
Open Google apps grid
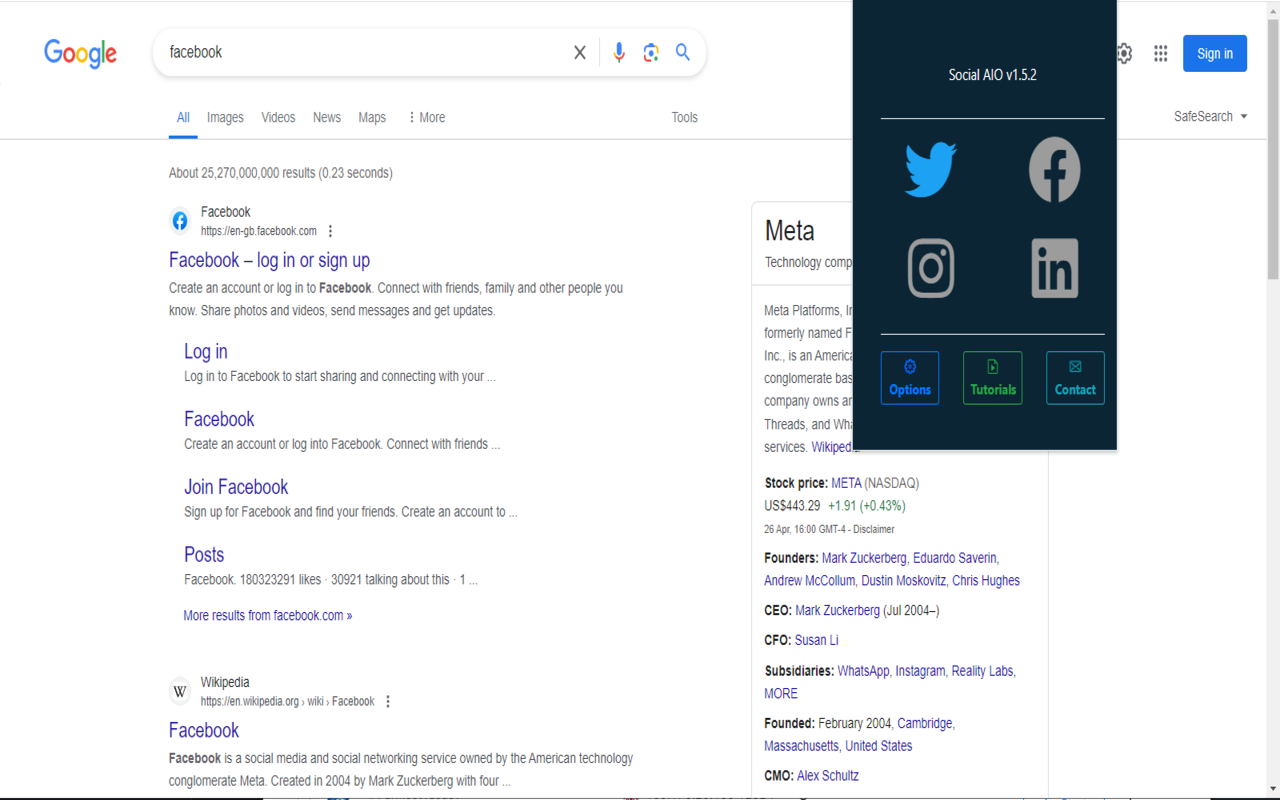(1160, 53)
